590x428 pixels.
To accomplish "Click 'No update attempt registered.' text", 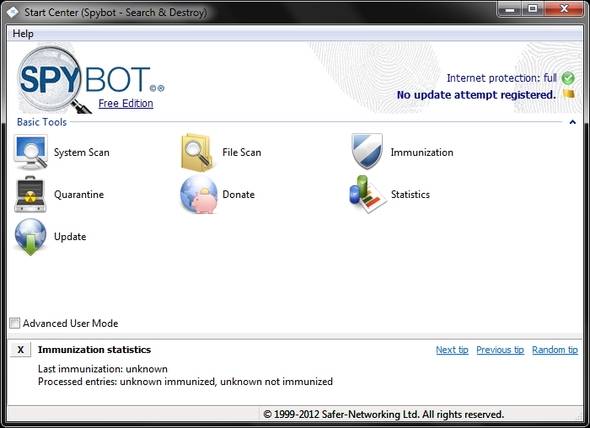I will coord(476,94).
